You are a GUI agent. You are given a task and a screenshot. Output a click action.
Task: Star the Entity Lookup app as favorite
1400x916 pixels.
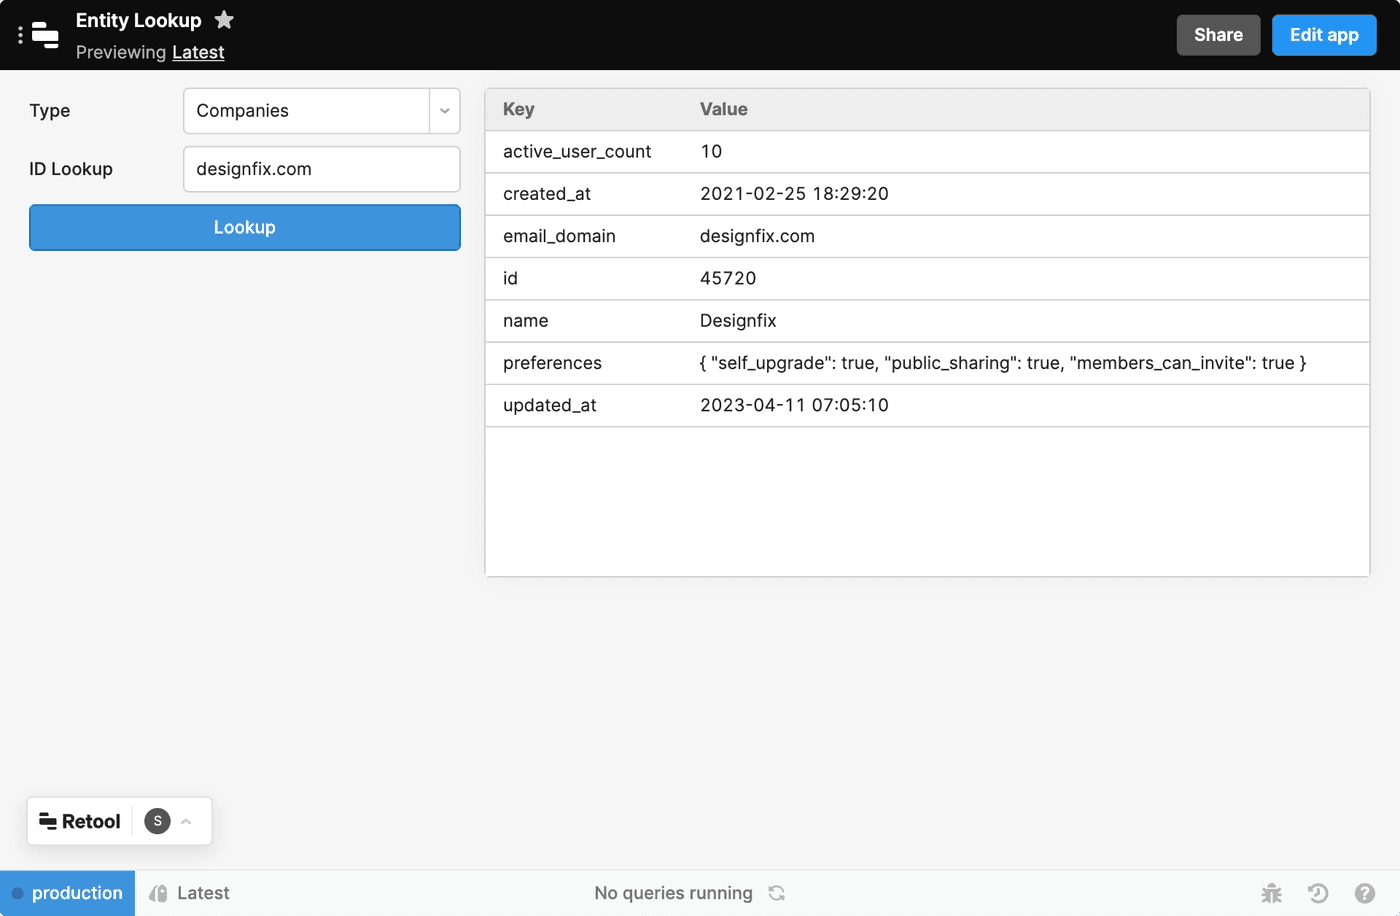pyautogui.click(x=224, y=20)
